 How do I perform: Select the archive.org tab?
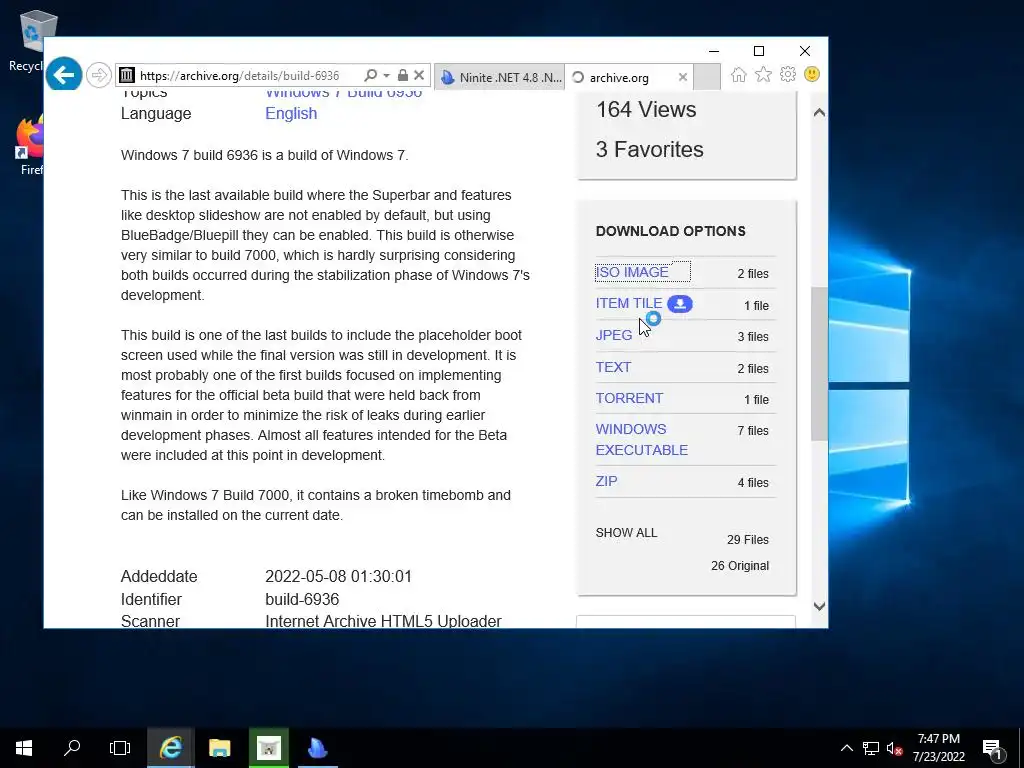(618, 77)
